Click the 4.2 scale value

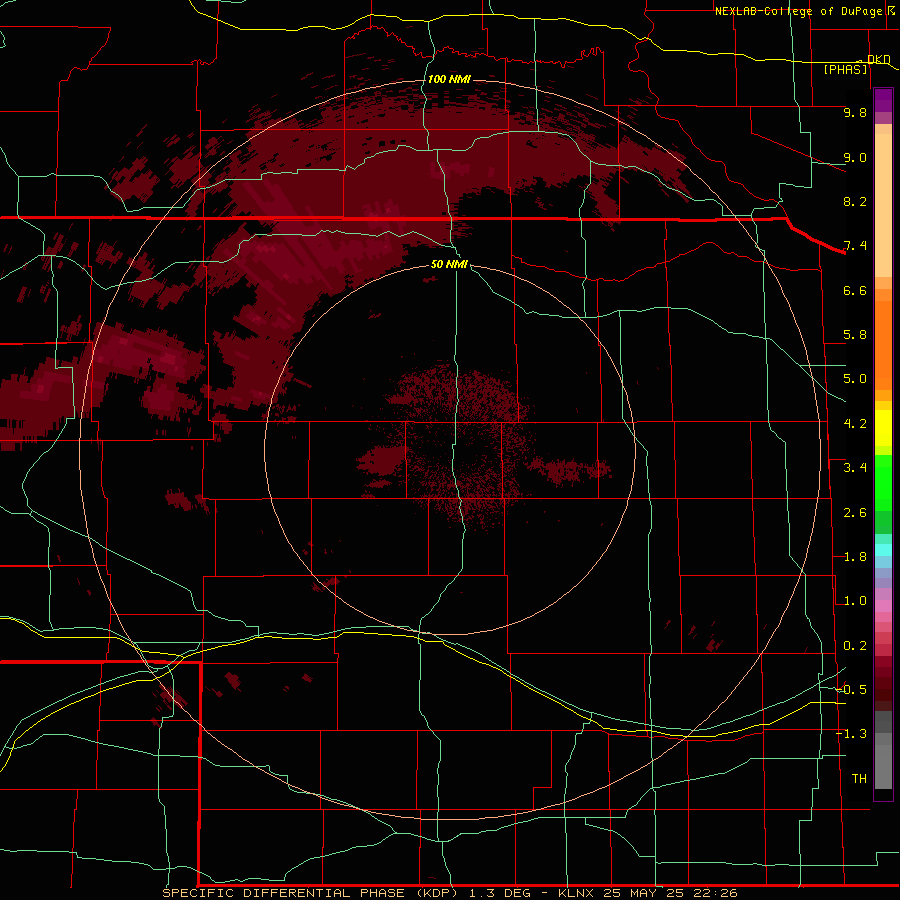[x=855, y=424]
